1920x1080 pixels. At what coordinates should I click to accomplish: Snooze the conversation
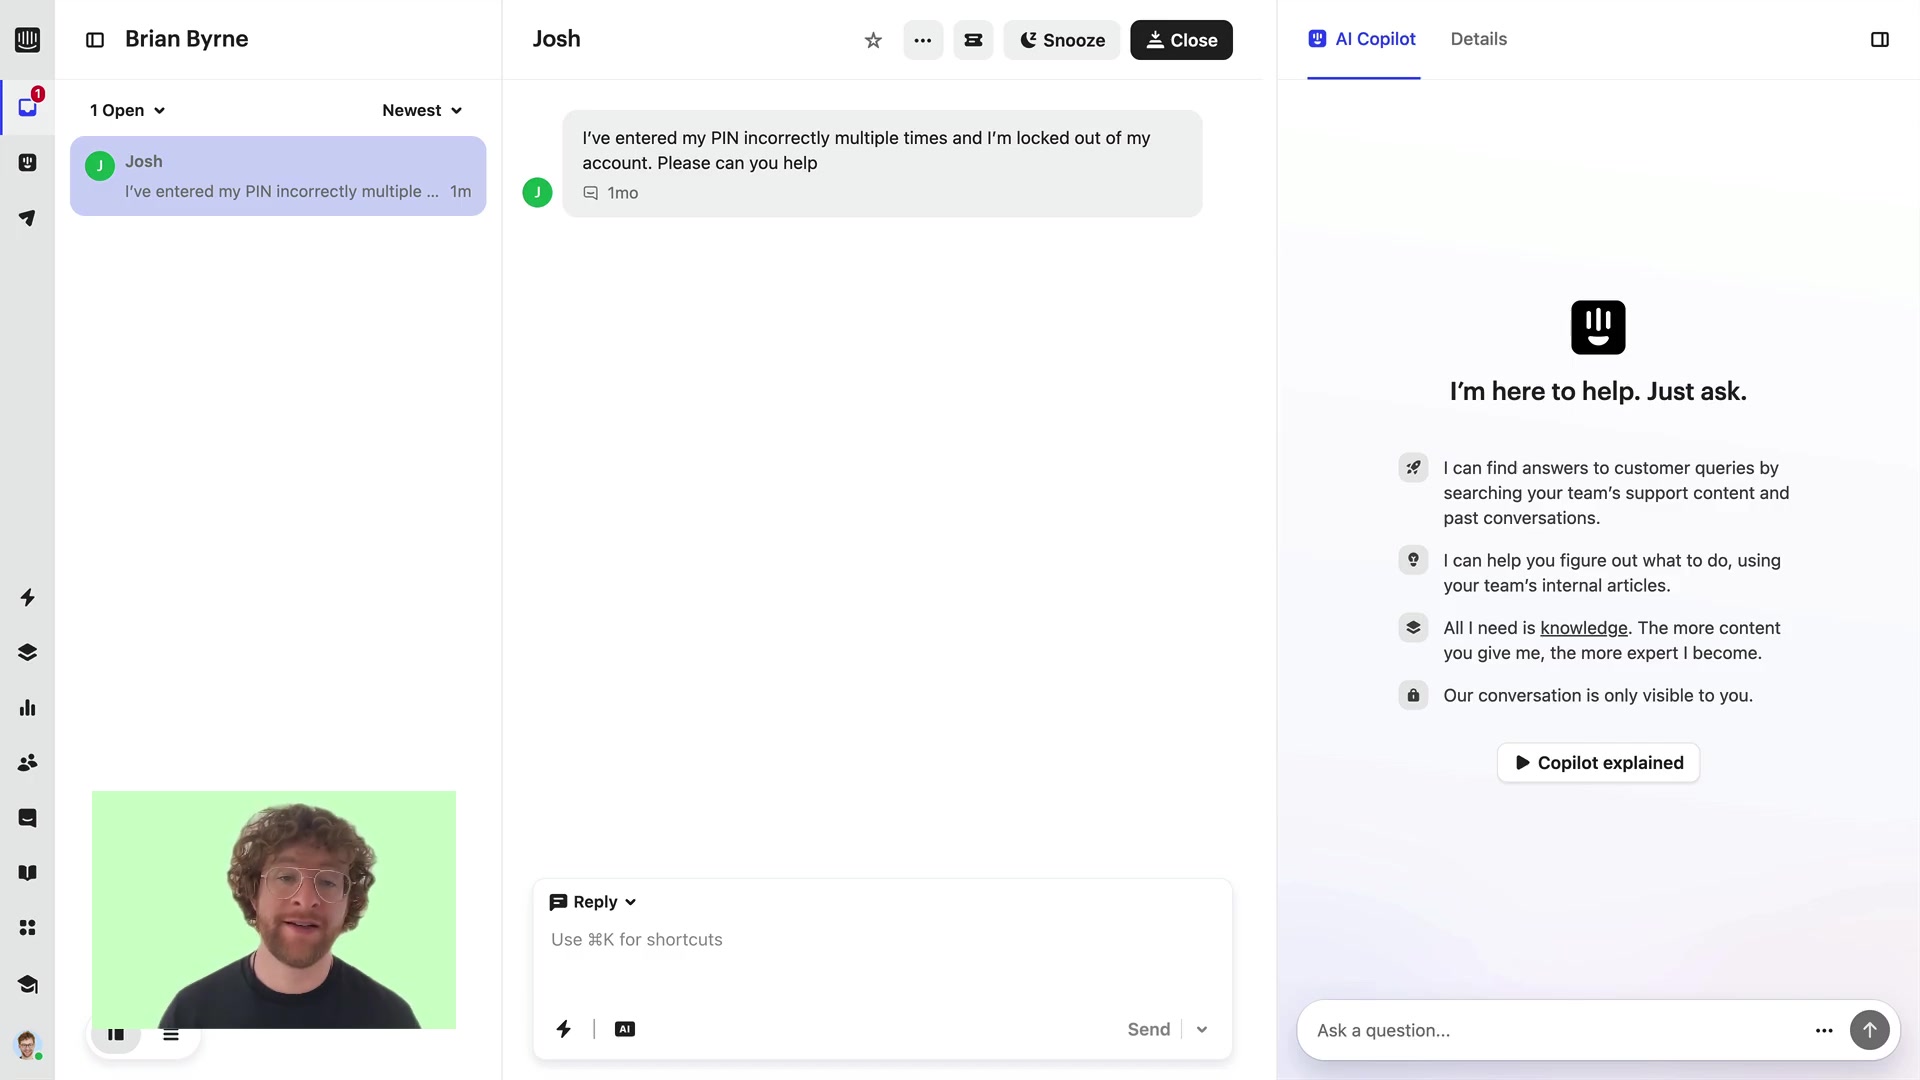1062,40
